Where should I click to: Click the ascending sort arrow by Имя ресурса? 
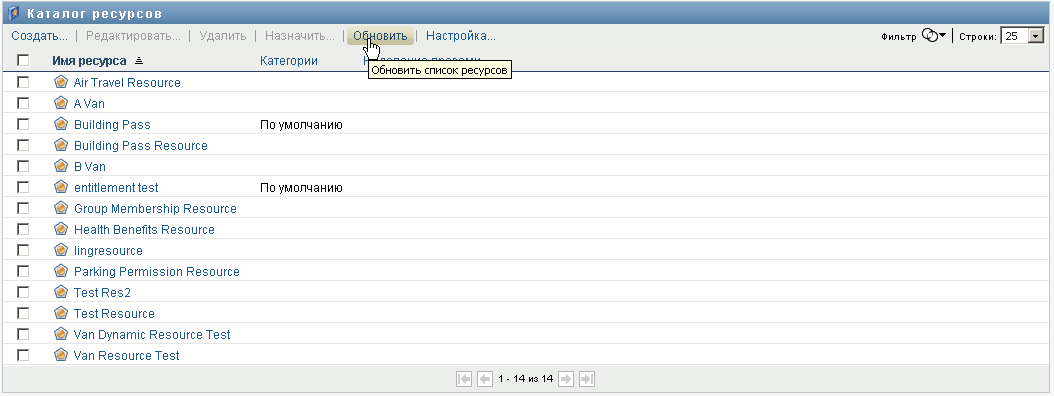click(138, 61)
